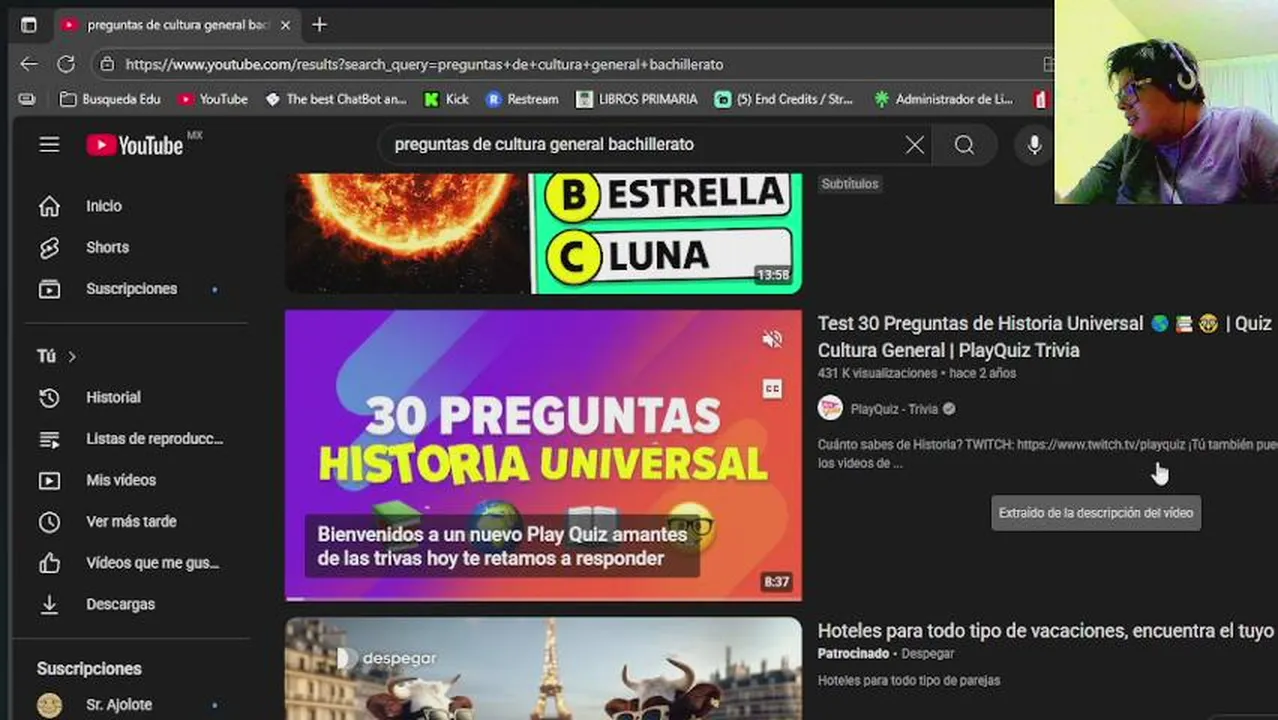Run the search with magnifier button

pos(964,145)
